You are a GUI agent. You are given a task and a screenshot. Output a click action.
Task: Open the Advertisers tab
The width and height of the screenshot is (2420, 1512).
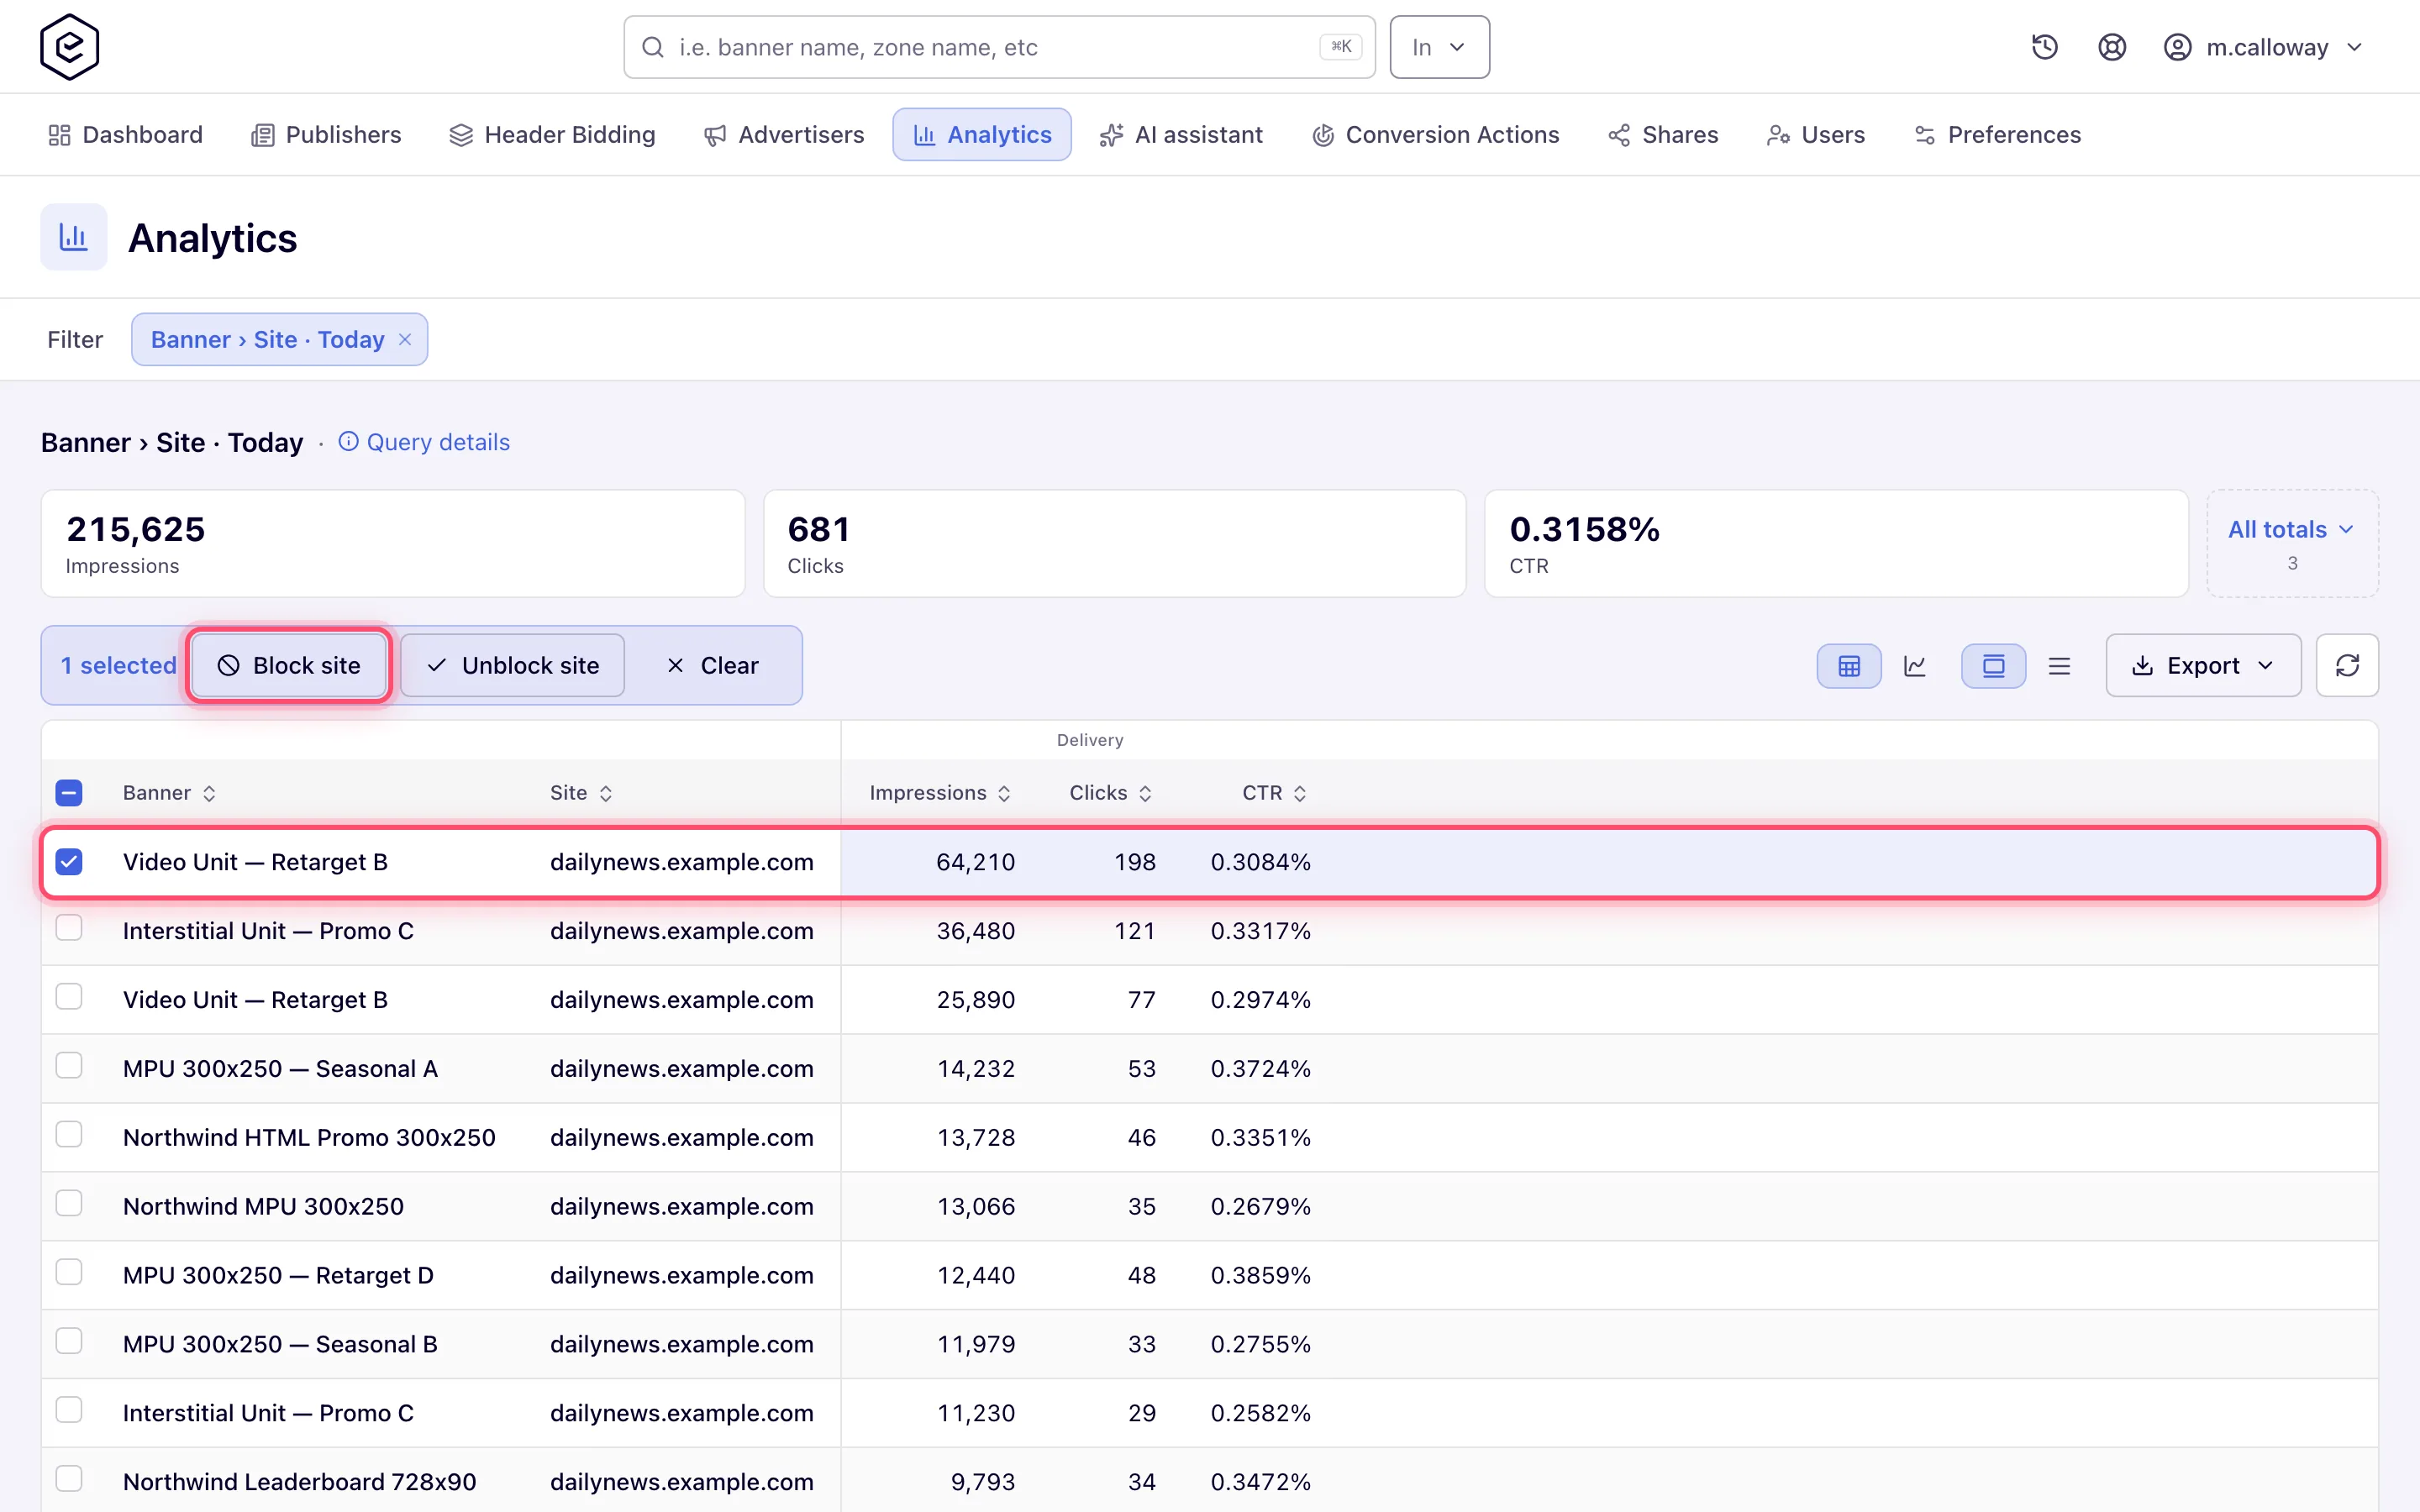pos(784,135)
